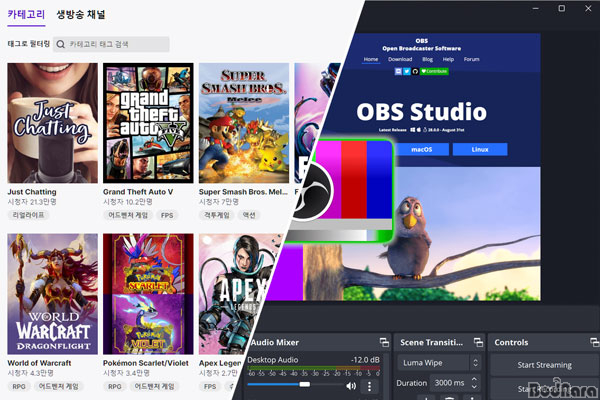Click the 시청자 21.3만명 viewer count text
600x400 pixels.
coord(32,202)
